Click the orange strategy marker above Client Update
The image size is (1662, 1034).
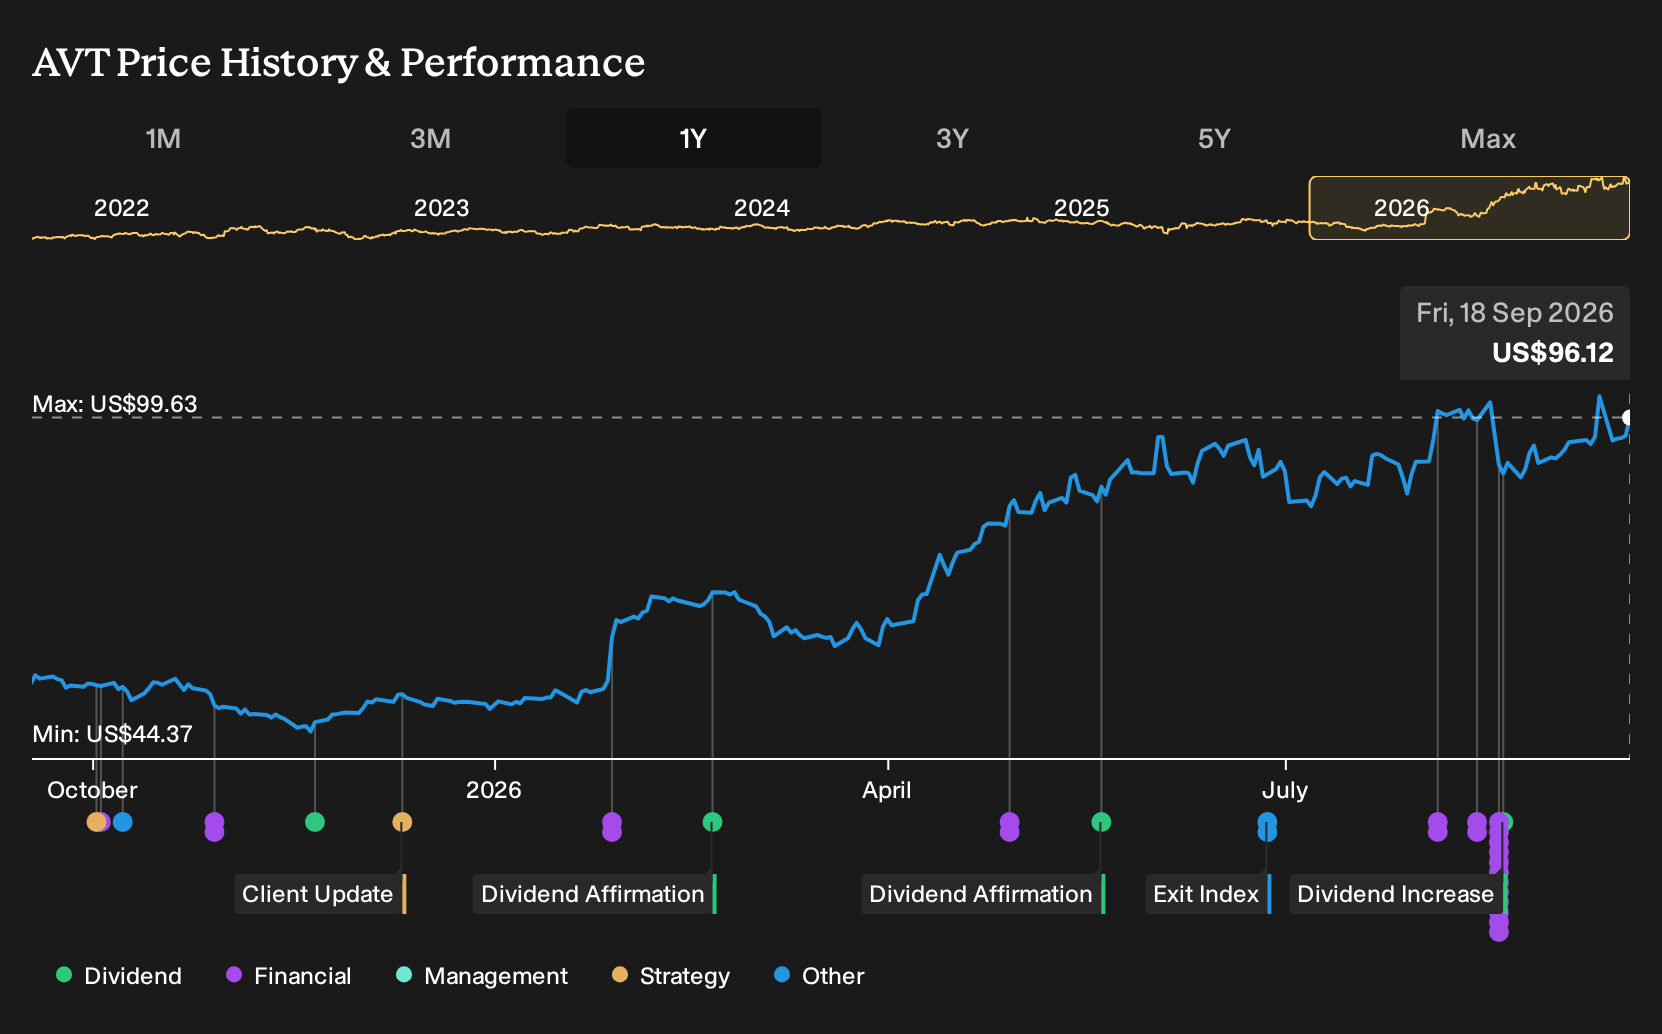point(402,822)
